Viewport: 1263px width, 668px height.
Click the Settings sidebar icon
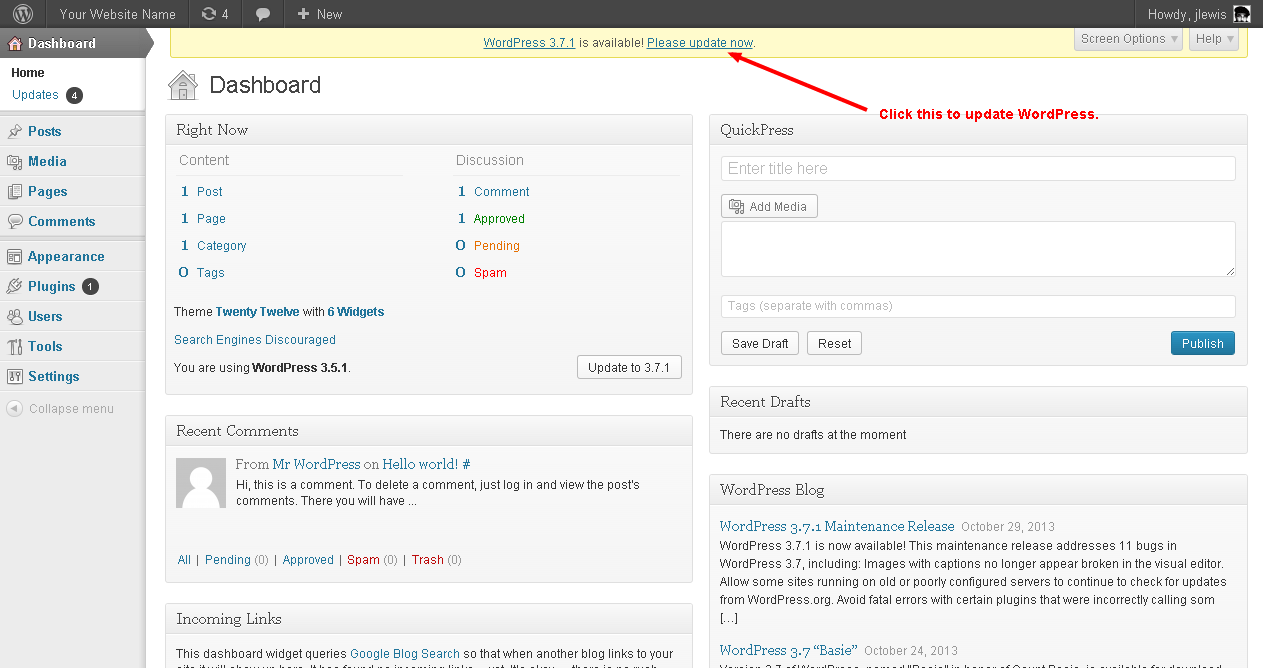pos(15,376)
